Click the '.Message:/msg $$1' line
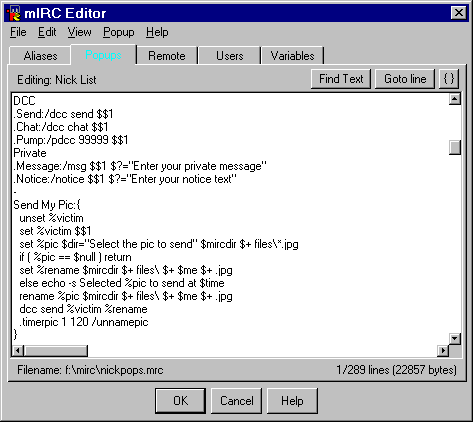 (140, 166)
